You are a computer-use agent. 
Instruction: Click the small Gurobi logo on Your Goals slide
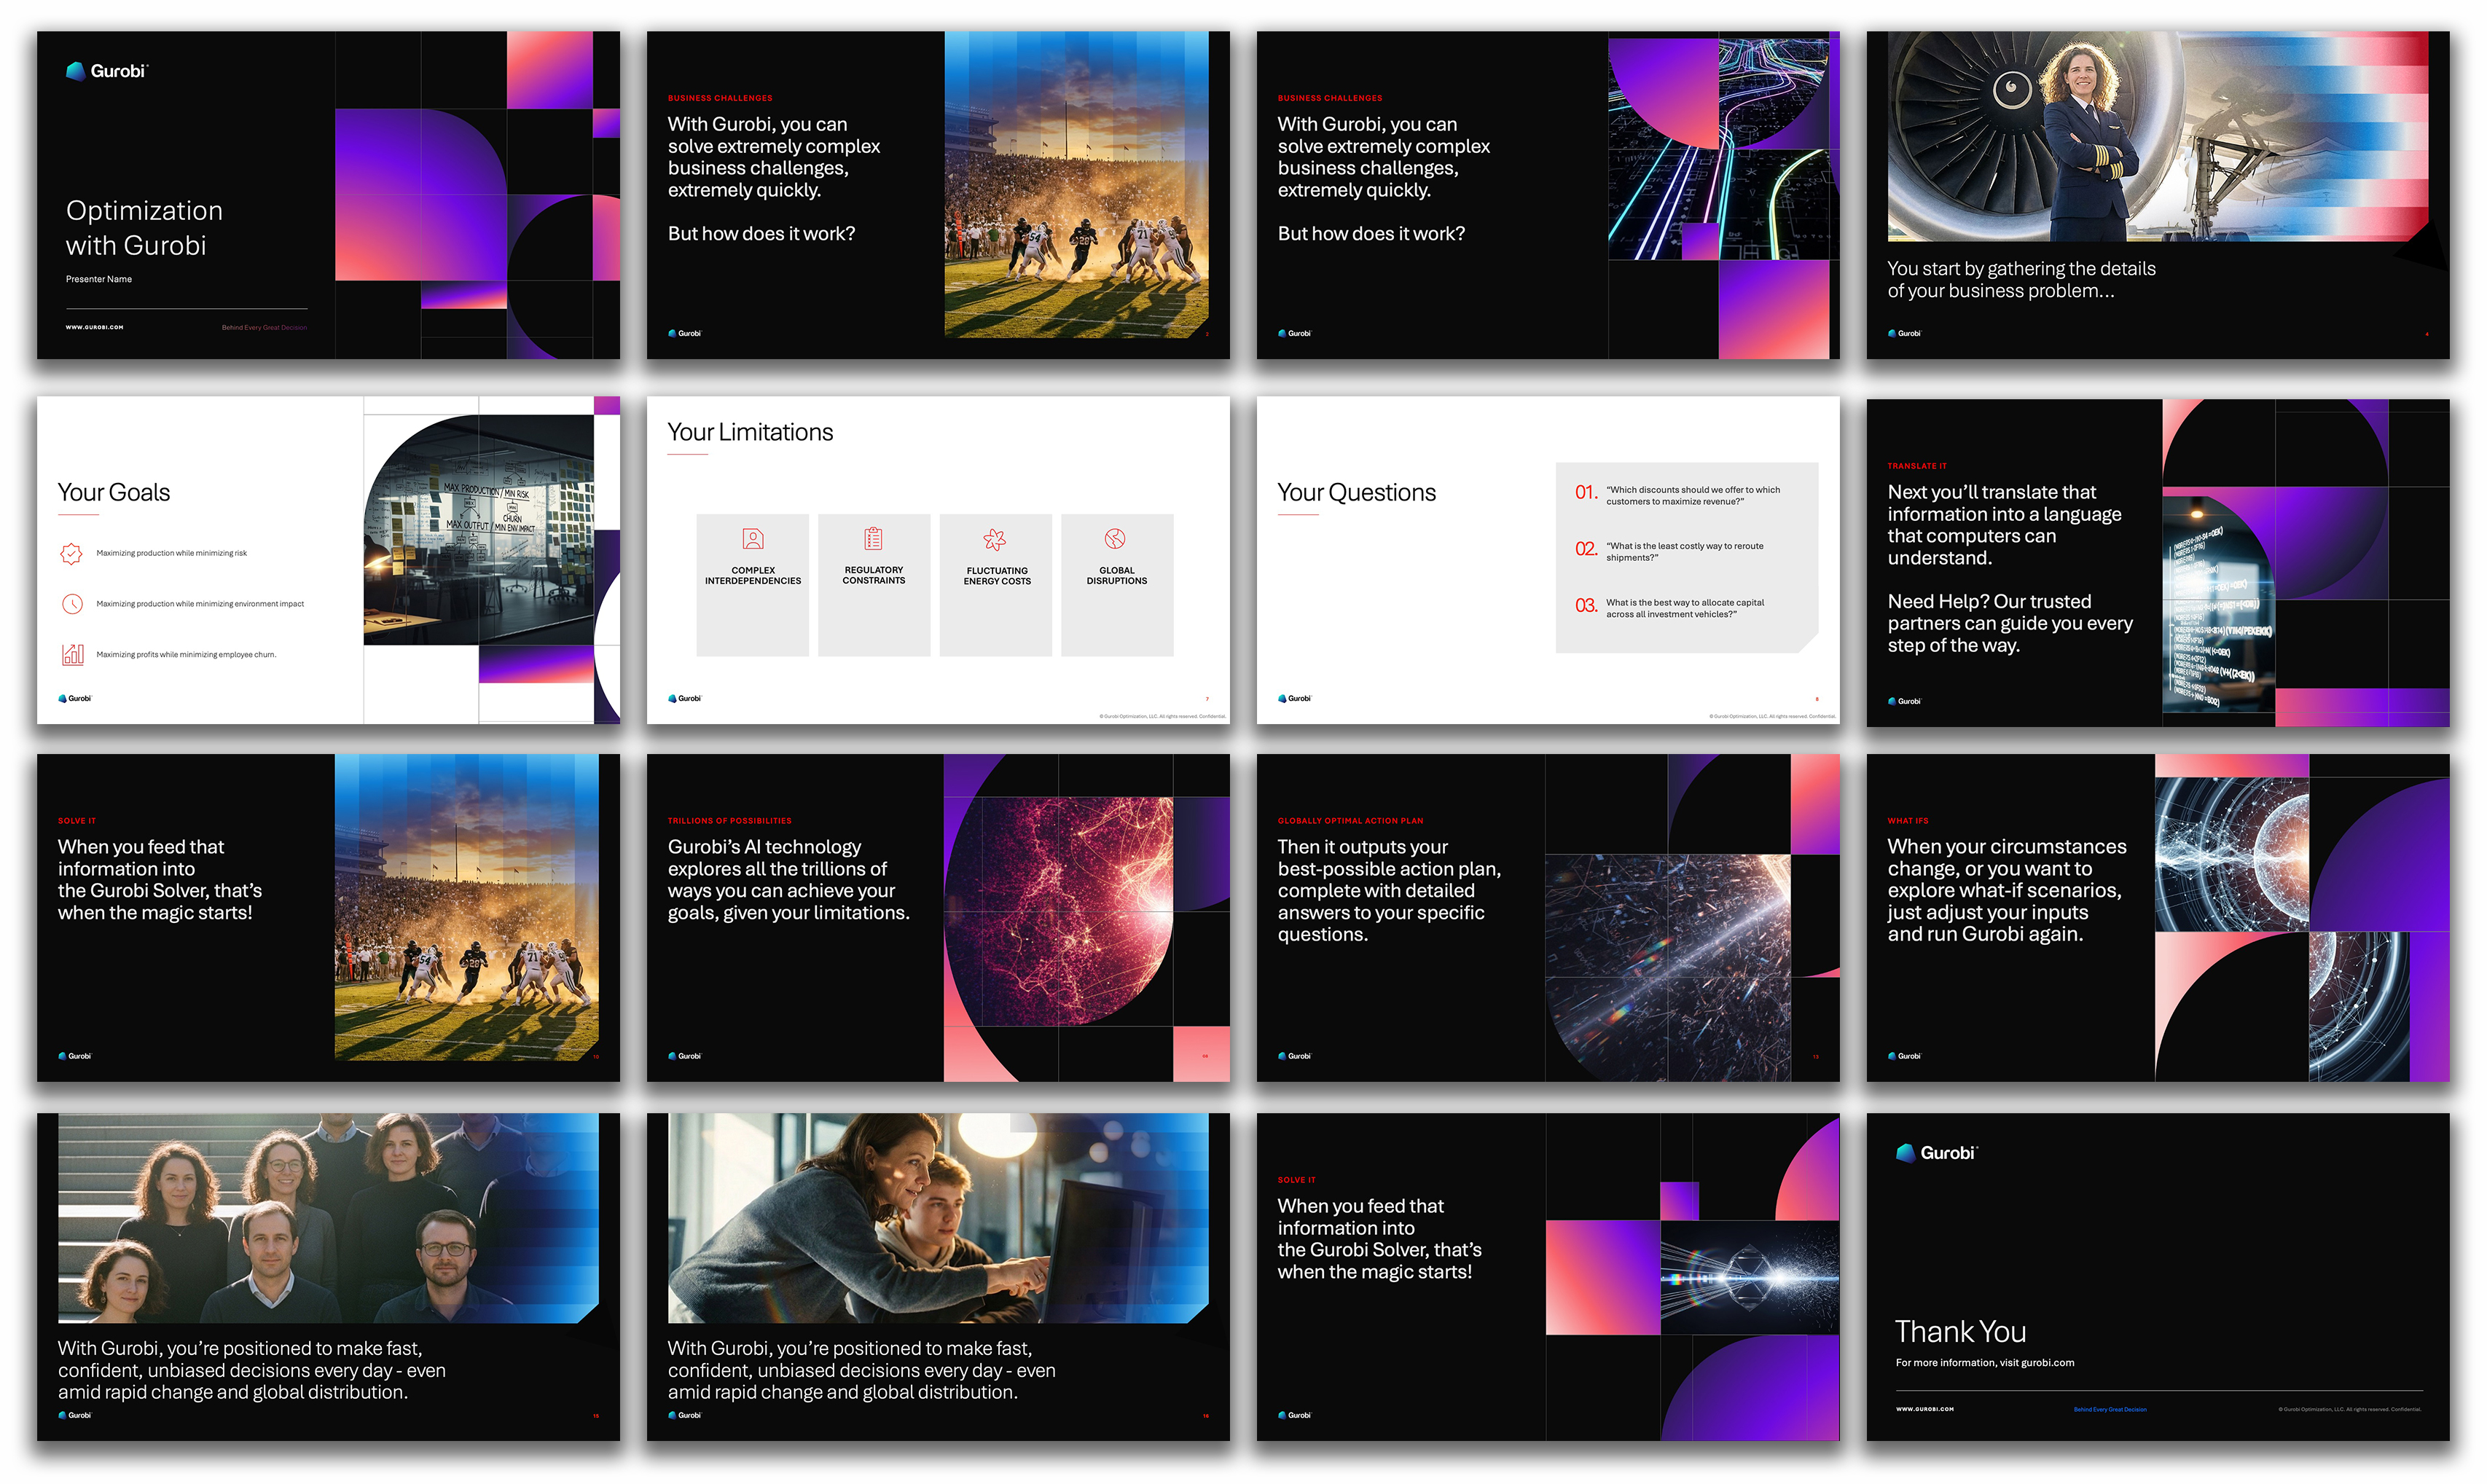click(x=75, y=698)
